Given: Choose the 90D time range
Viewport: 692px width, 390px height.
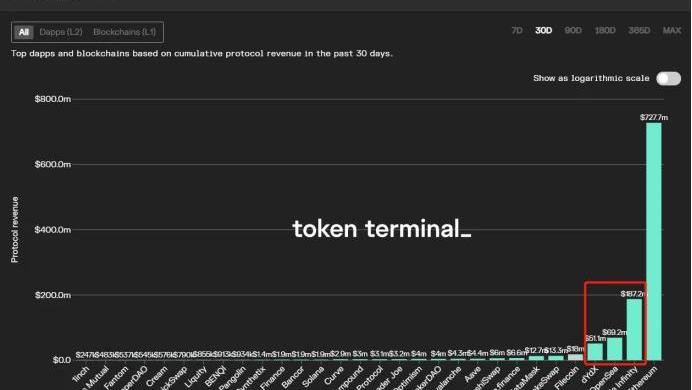Looking at the screenshot, I should pyautogui.click(x=573, y=30).
